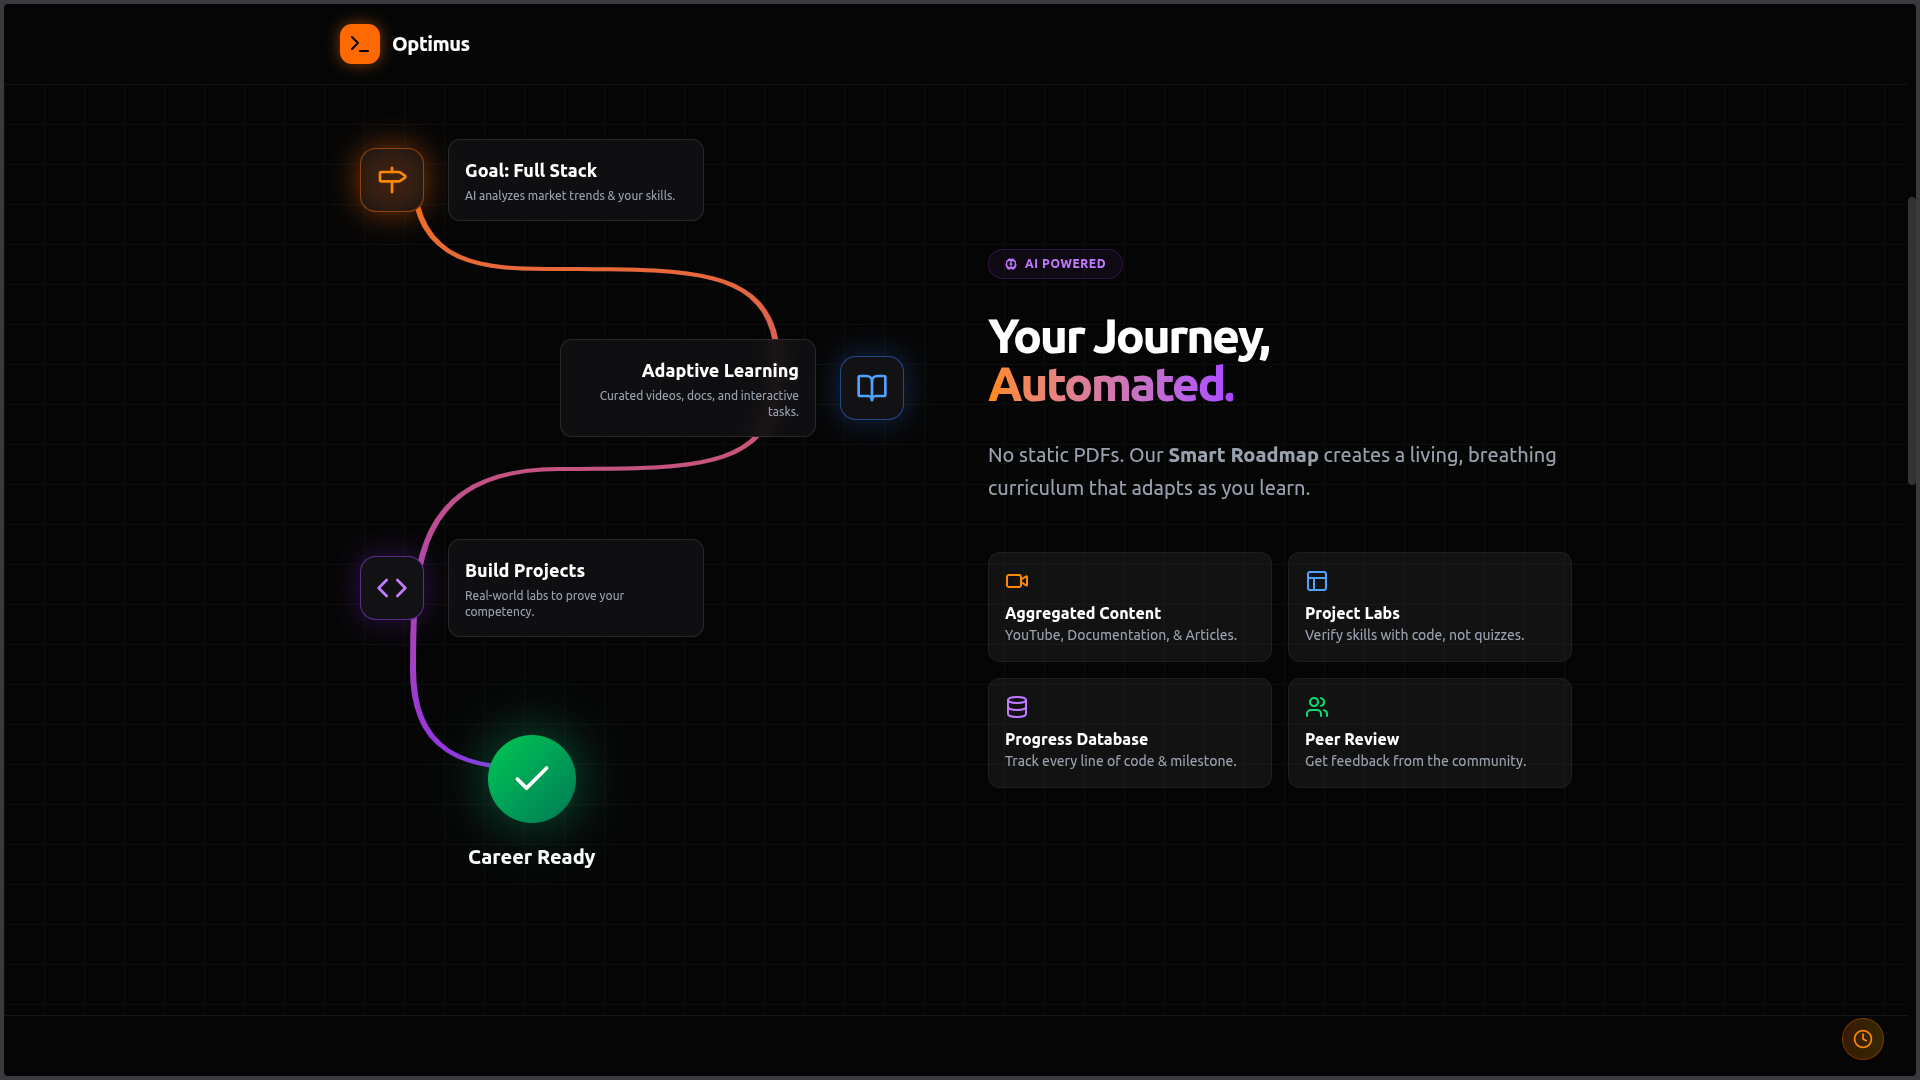Open the Build Projects card
This screenshot has width=1920, height=1080.
(575, 589)
